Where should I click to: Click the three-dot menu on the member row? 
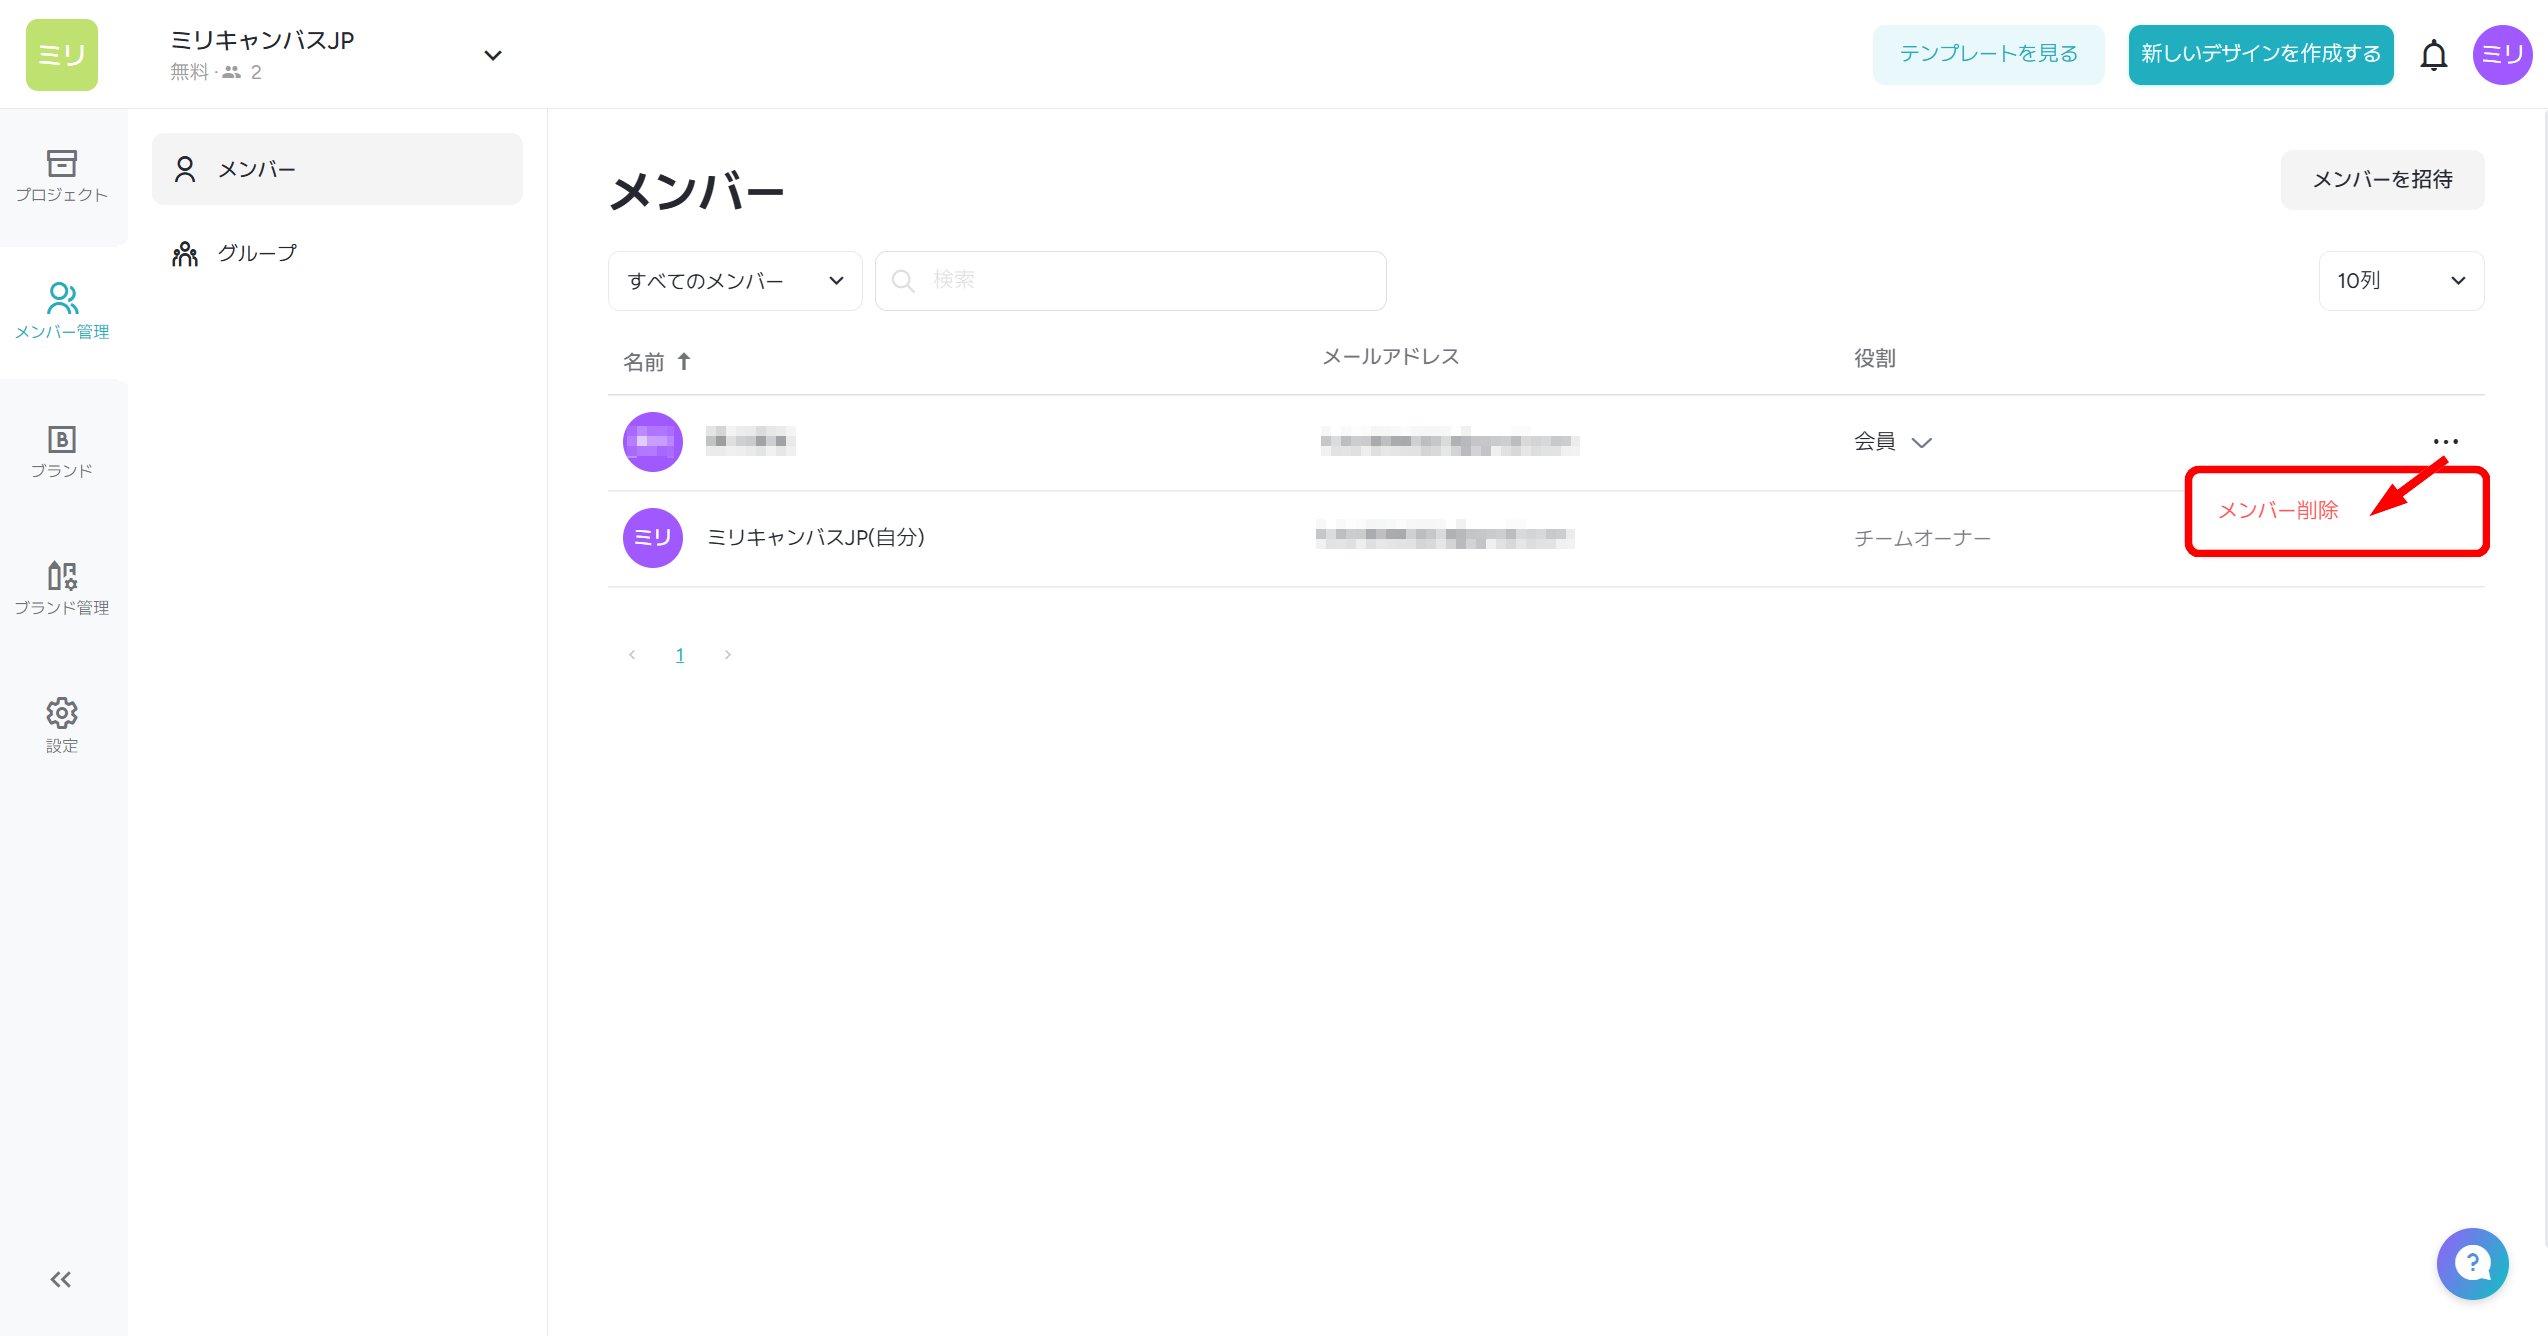click(x=2446, y=441)
